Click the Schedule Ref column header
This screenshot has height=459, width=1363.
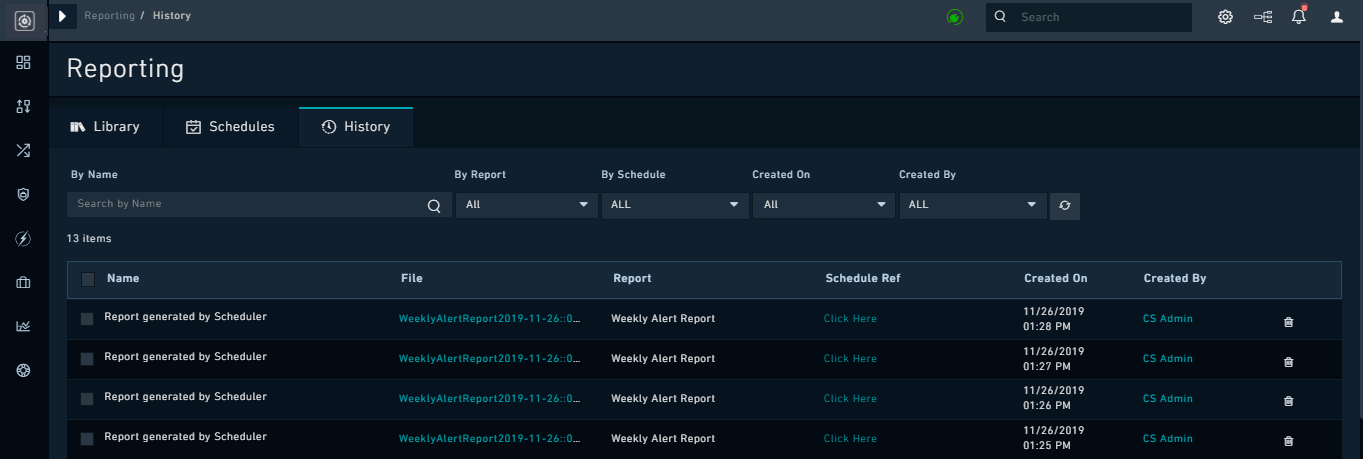click(x=863, y=278)
